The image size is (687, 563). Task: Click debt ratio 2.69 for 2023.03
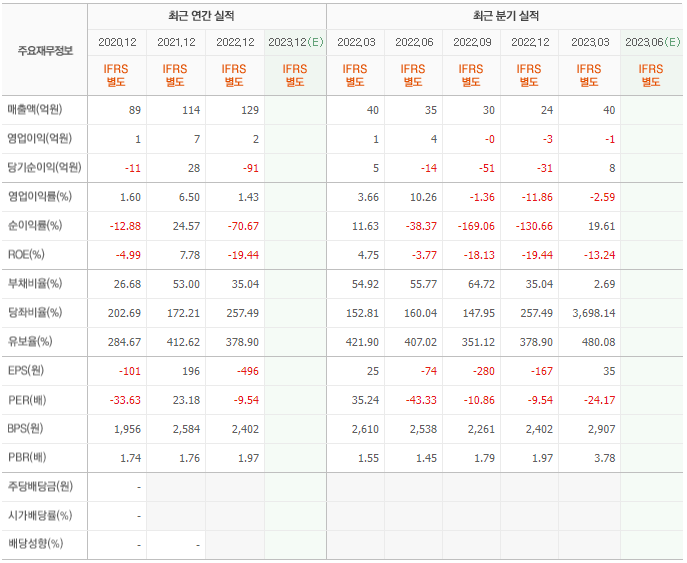[x=605, y=284]
